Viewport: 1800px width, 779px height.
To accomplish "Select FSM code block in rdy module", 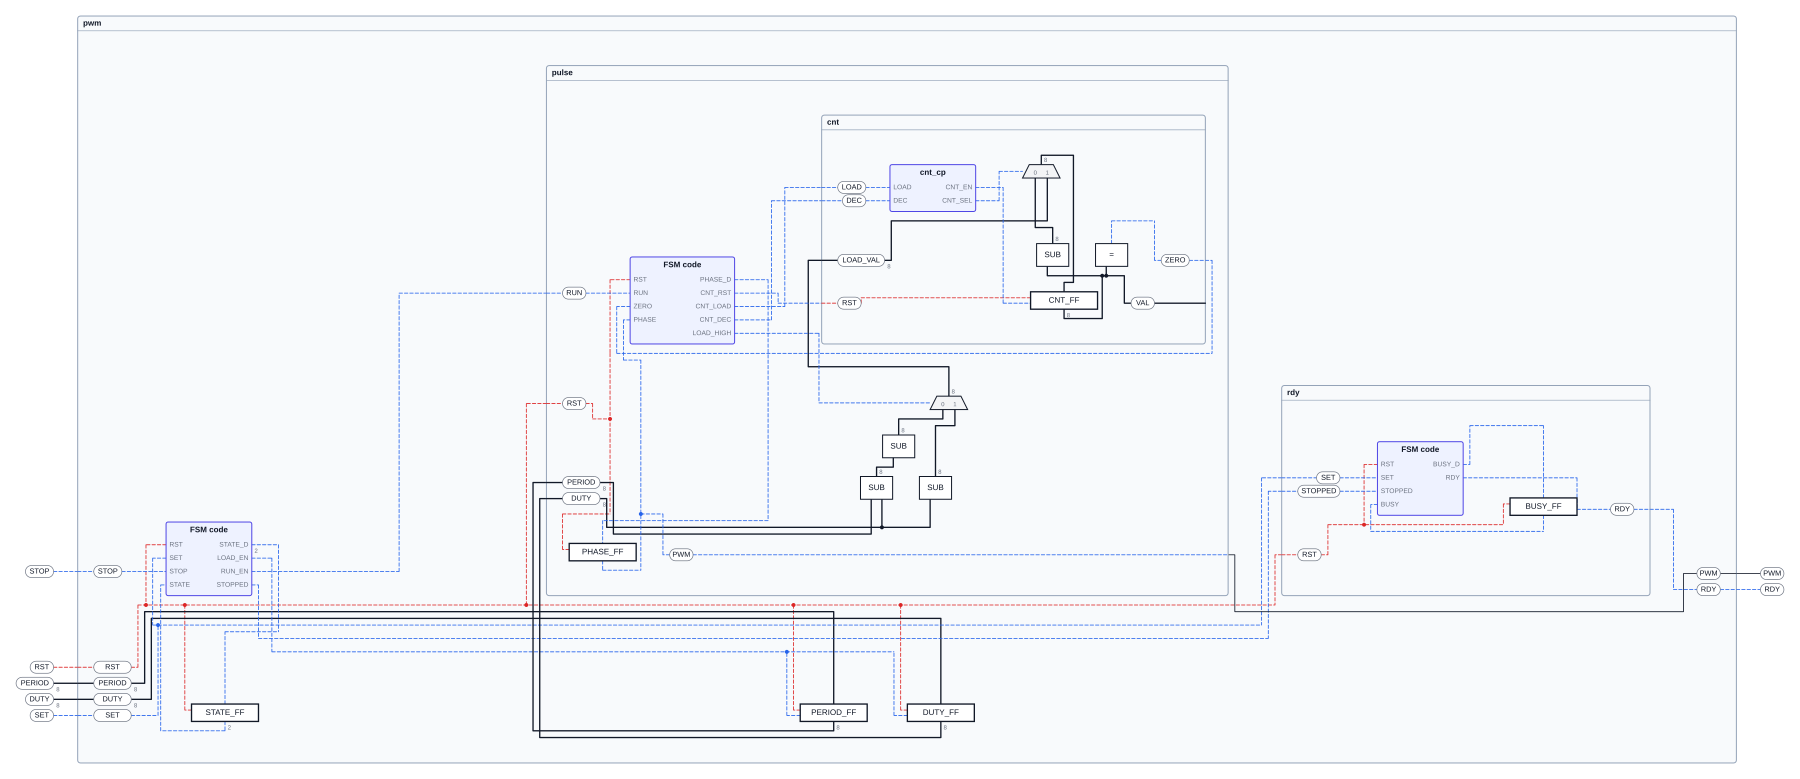I will (1420, 479).
